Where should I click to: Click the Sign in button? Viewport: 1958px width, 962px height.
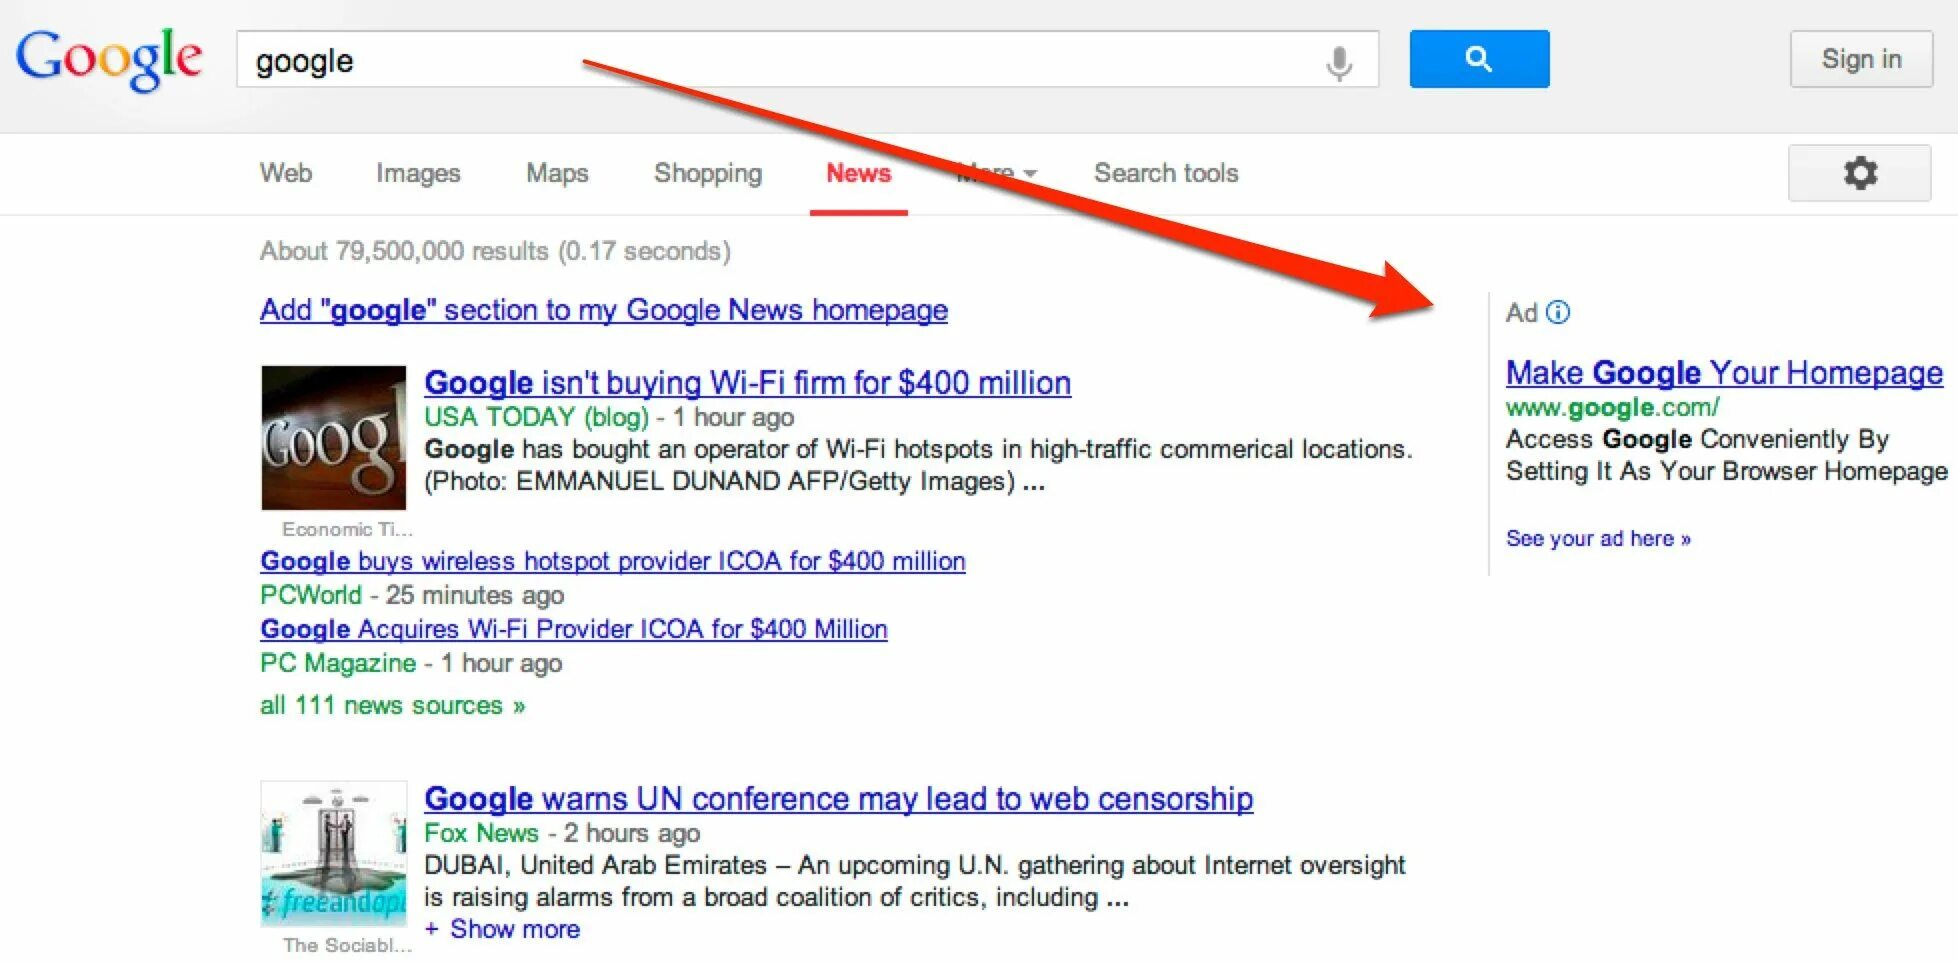tap(1861, 59)
